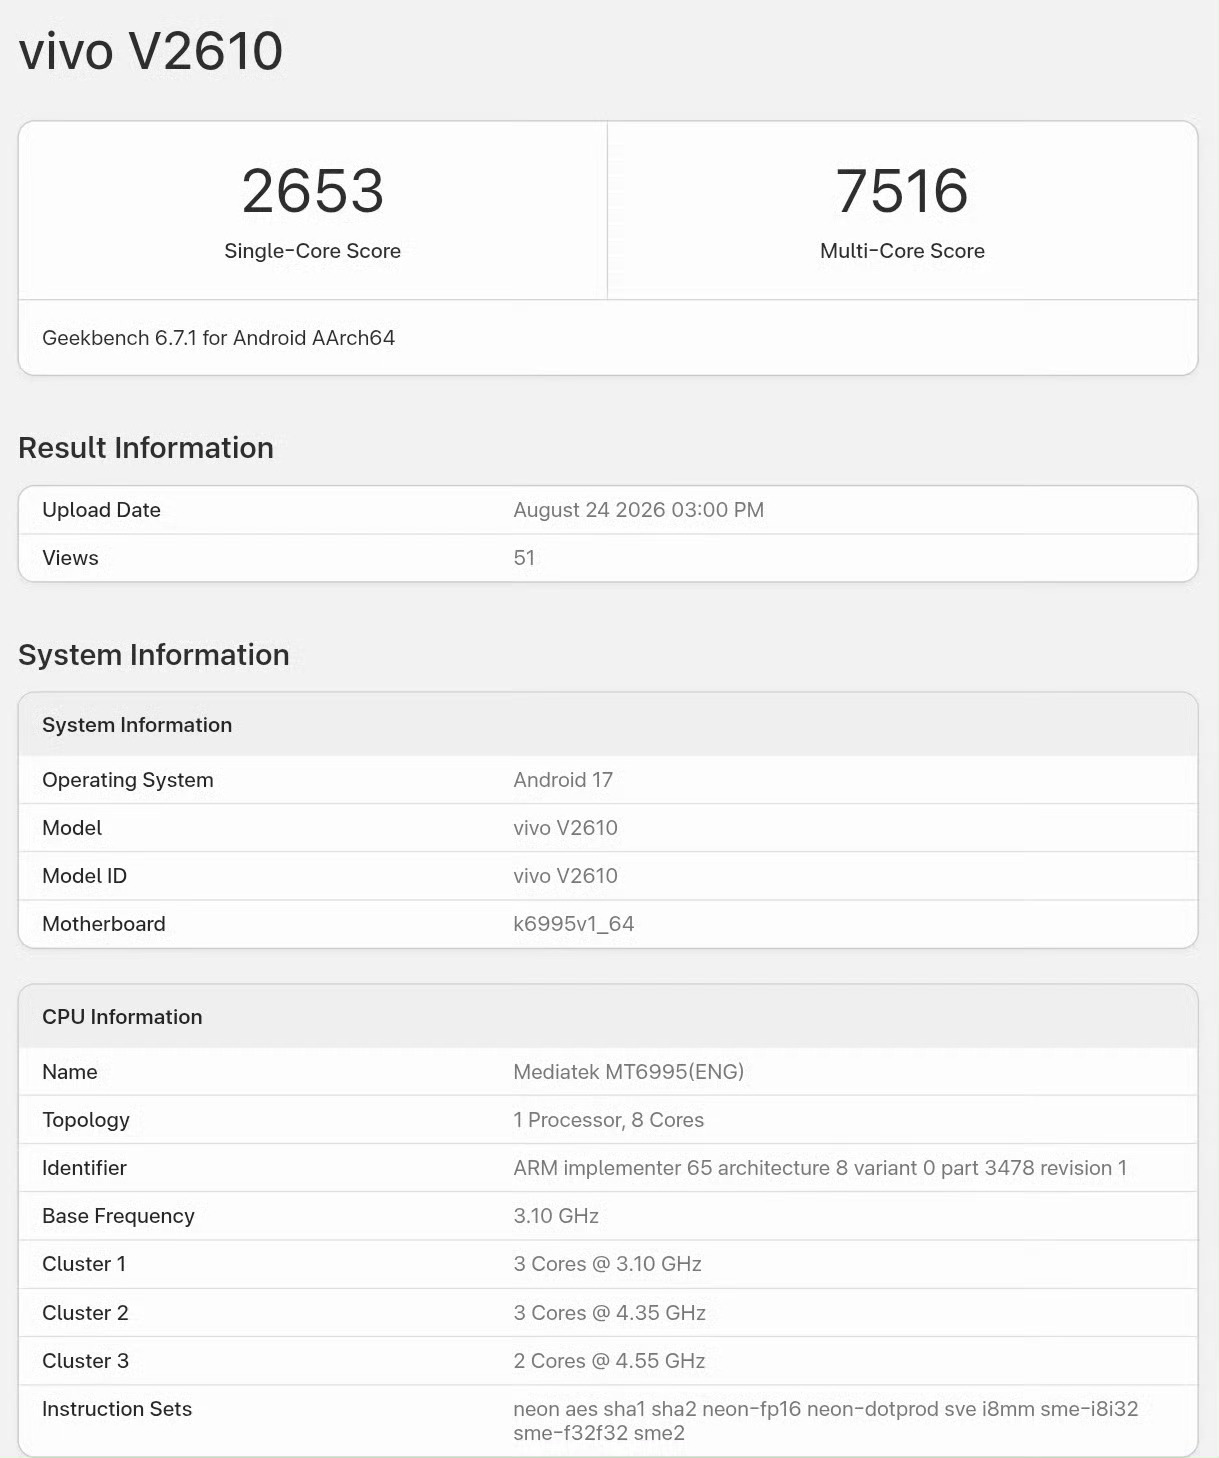Click the 'CPU Information' table header
The image size is (1219, 1458).
(122, 1017)
